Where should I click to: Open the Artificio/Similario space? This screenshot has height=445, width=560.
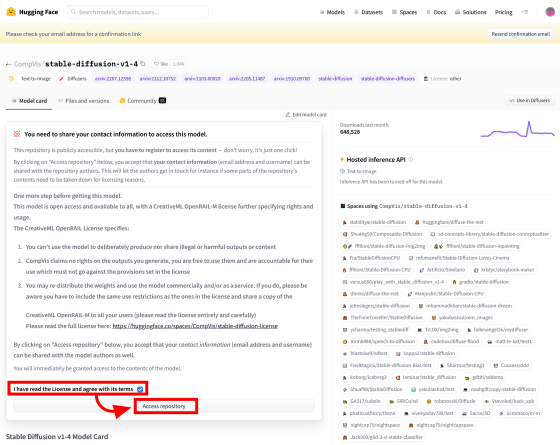(442, 270)
